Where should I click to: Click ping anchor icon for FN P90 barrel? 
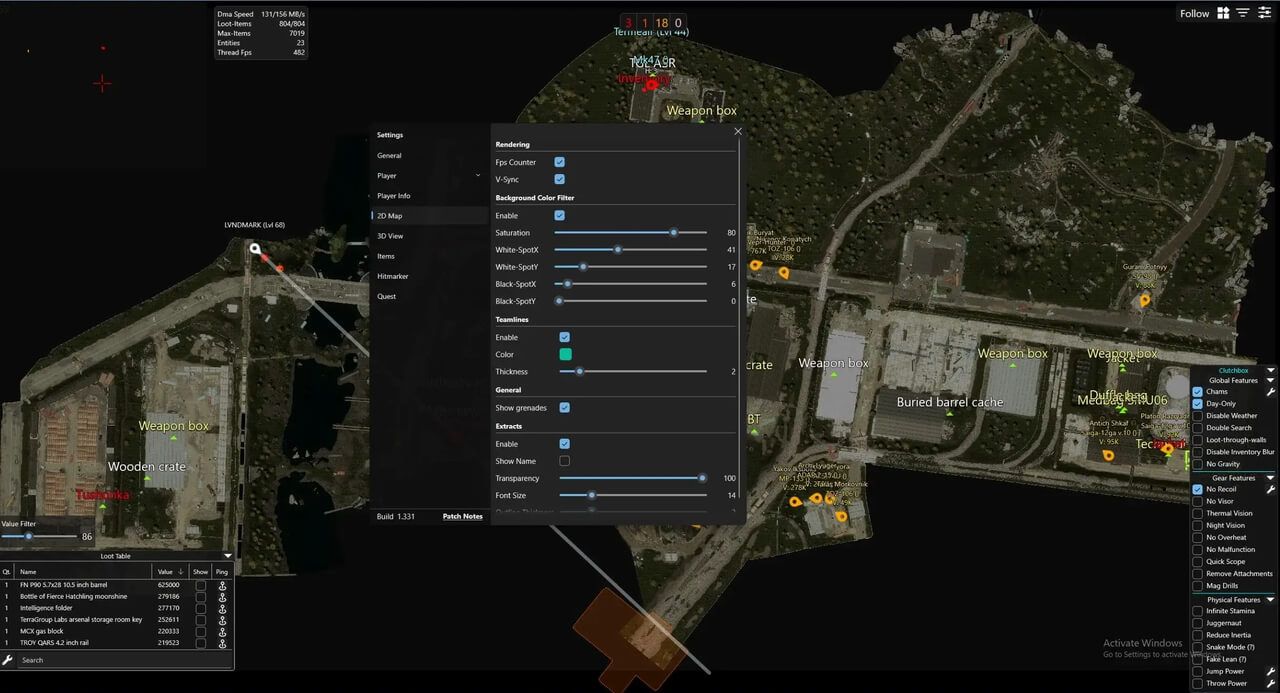pos(222,585)
